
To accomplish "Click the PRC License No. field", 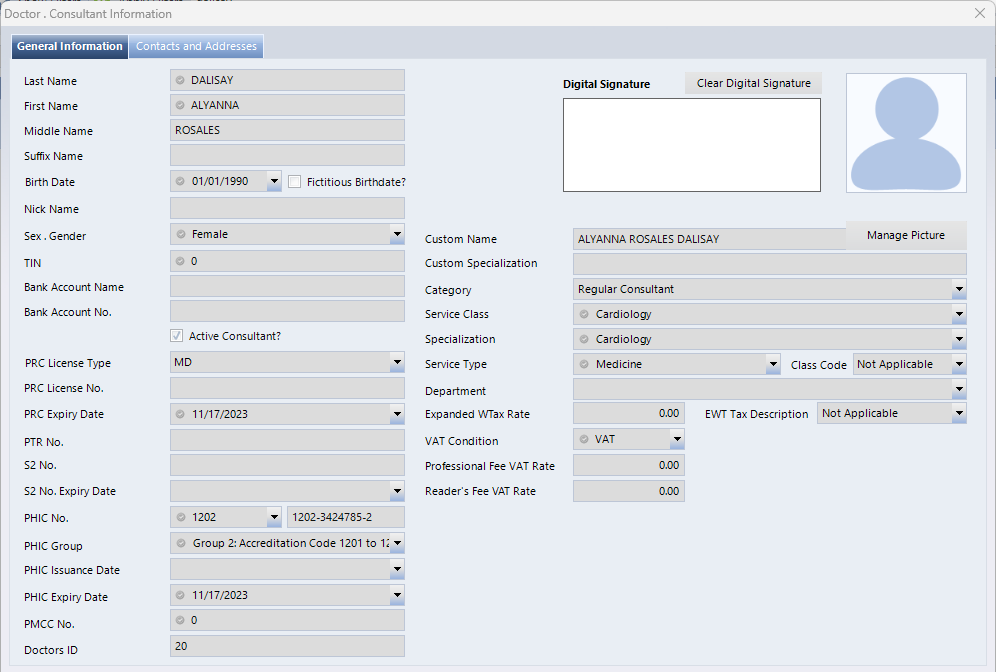I will tap(287, 388).
